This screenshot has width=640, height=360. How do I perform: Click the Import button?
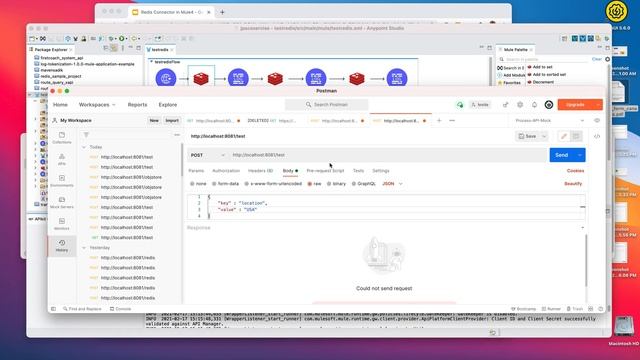click(x=172, y=120)
